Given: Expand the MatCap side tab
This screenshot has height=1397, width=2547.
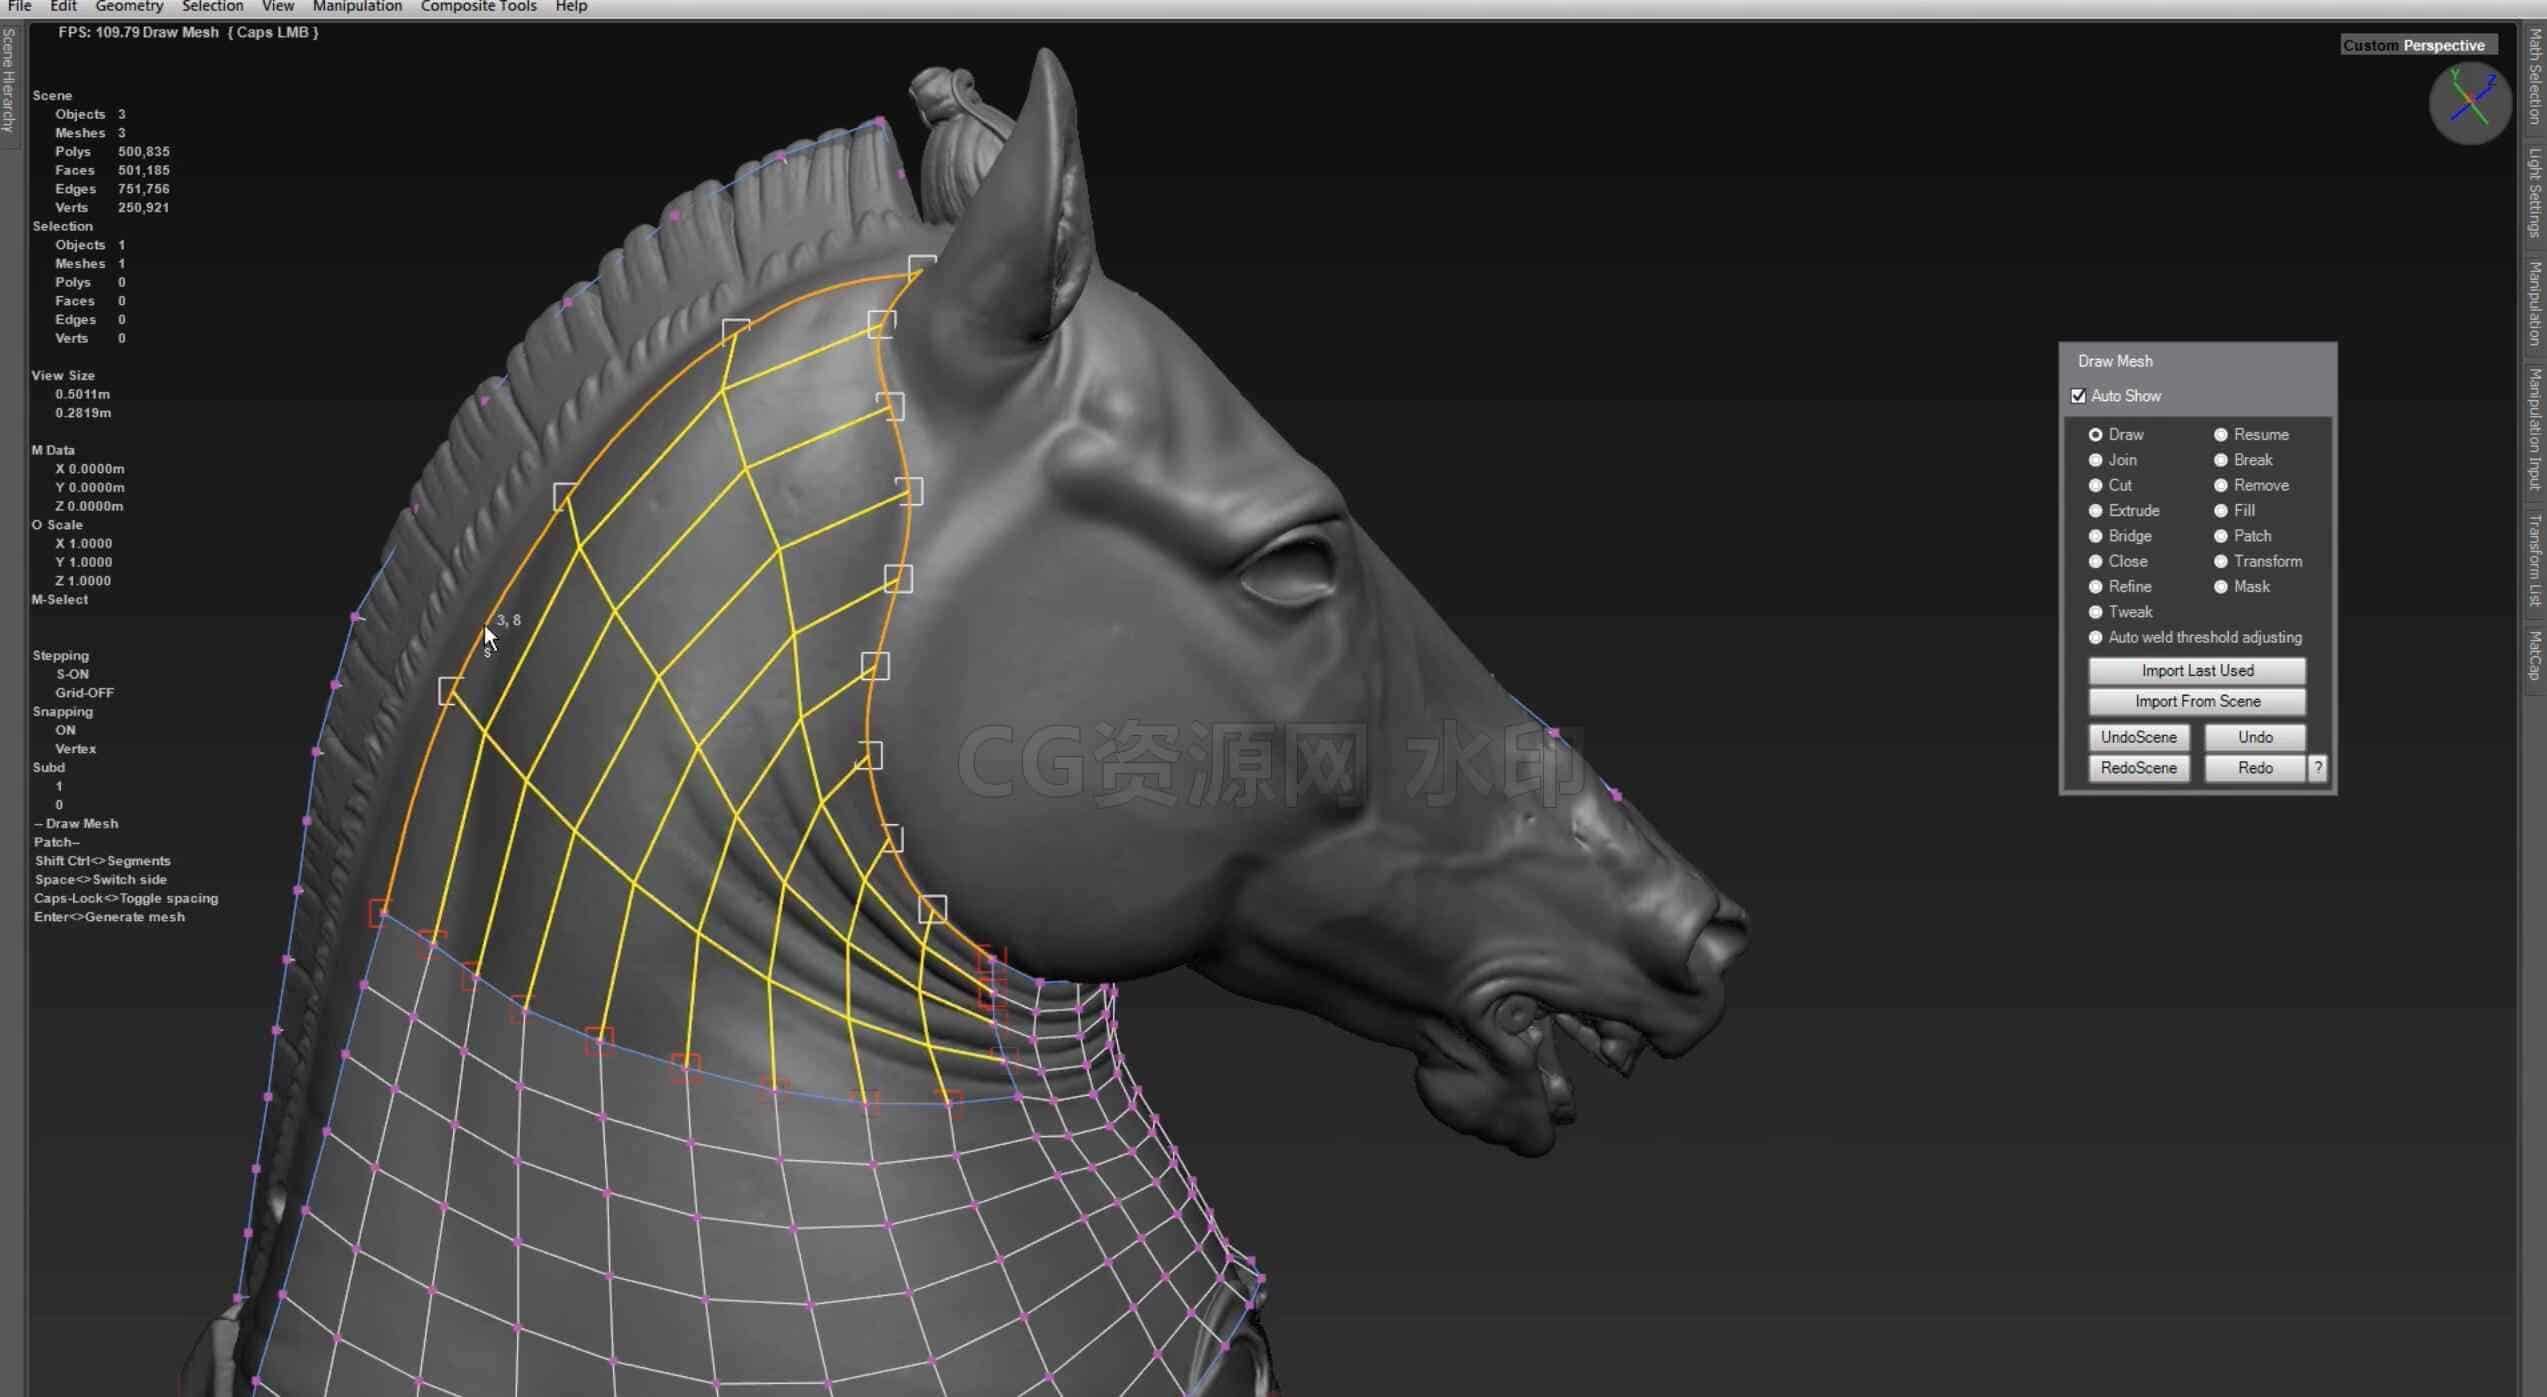Looking at the screenshot, I should [x=2535, y=655].
